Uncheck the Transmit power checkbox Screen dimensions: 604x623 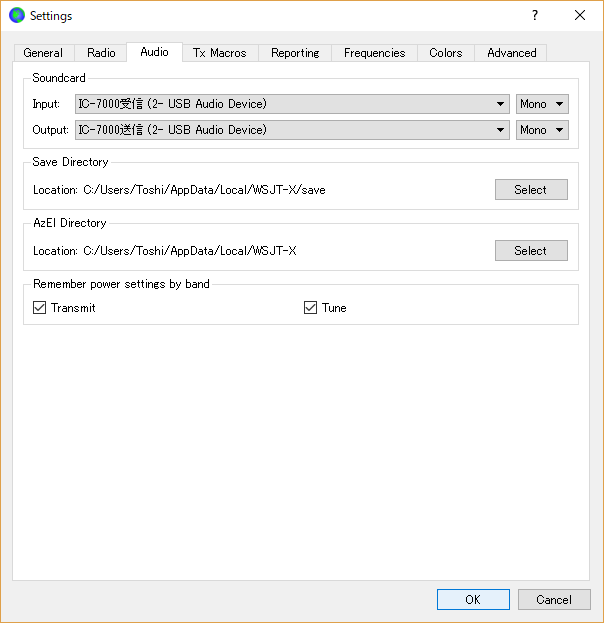click(39, 308)
